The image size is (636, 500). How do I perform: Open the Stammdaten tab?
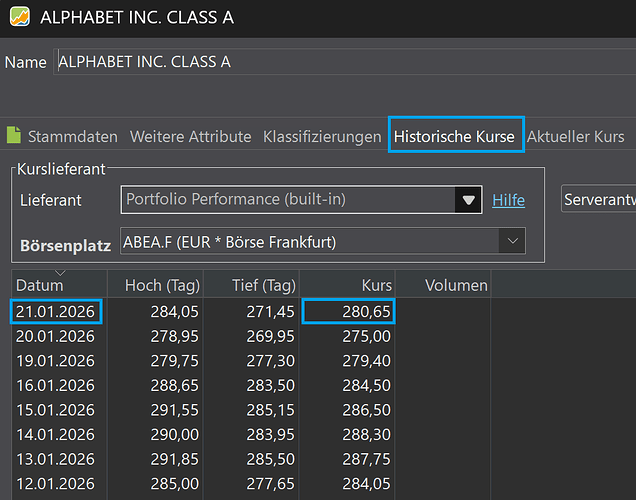coord(73,137)
